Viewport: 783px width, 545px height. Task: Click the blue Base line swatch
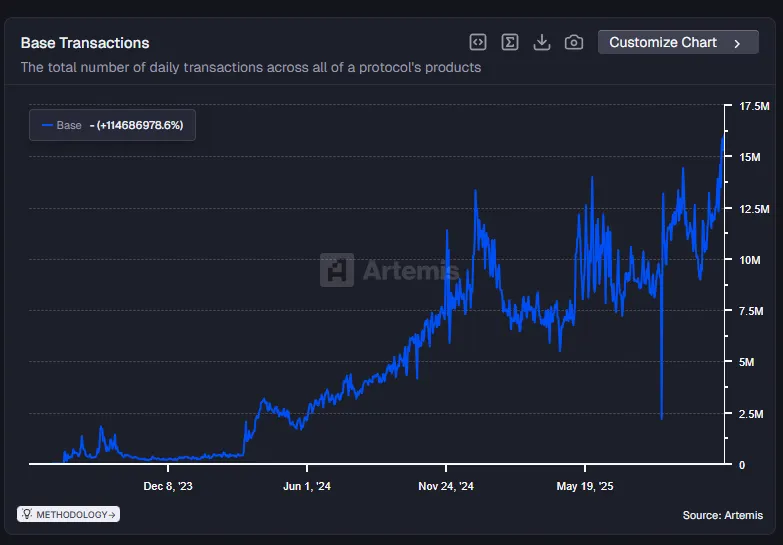click(46, 125)
